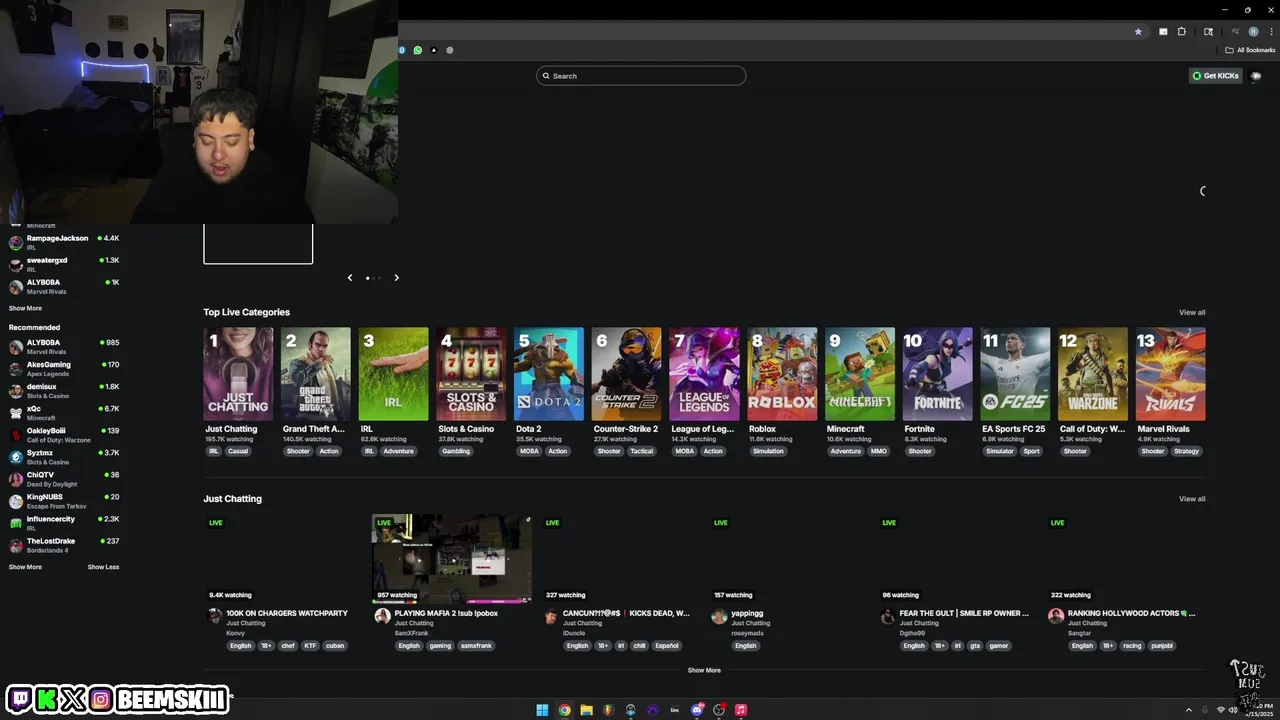The height and width of the screenshot is (720, 1280).
Task: Open the IRL category card
Action: 394,374
